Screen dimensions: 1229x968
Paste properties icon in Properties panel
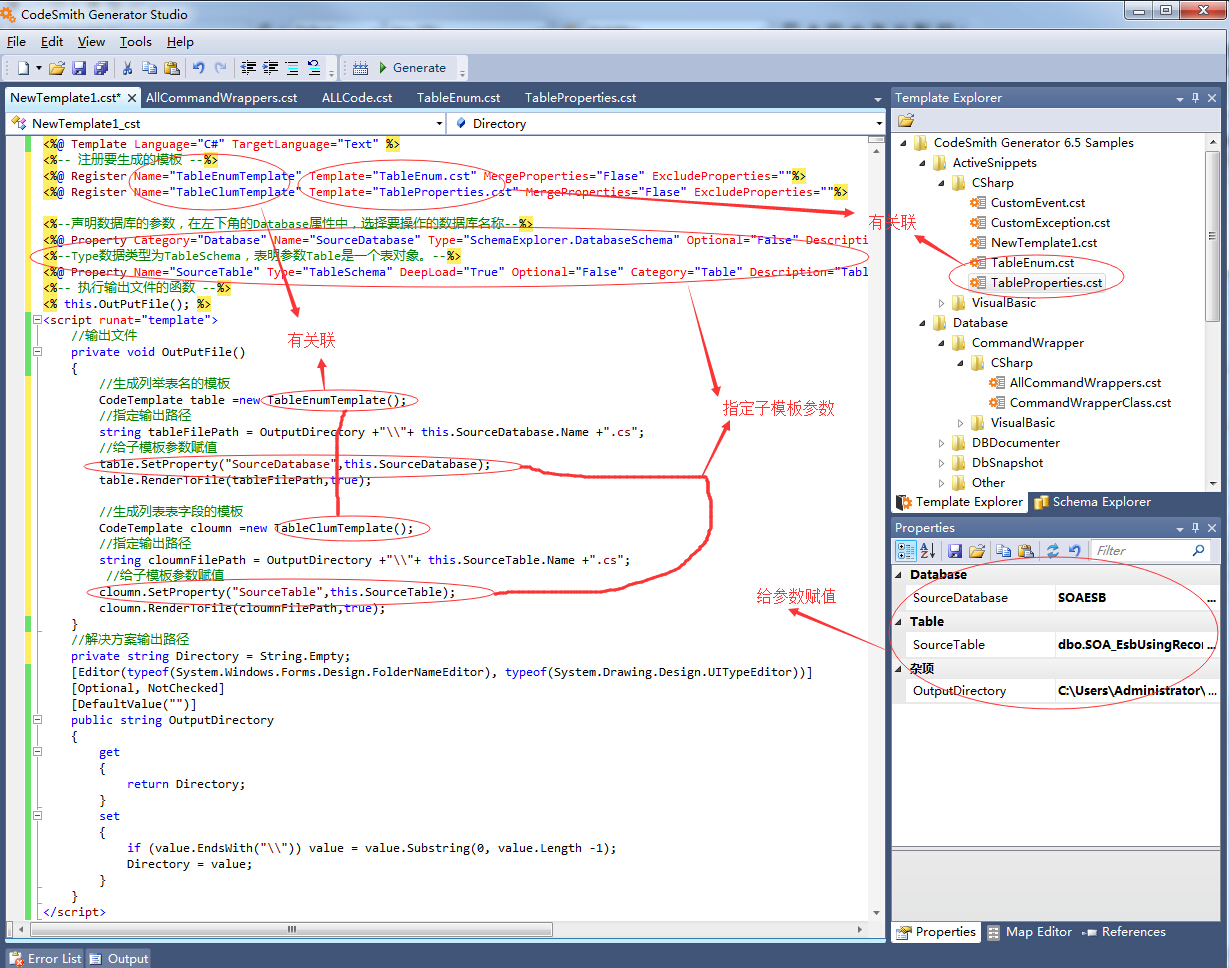pos(1025,551)
